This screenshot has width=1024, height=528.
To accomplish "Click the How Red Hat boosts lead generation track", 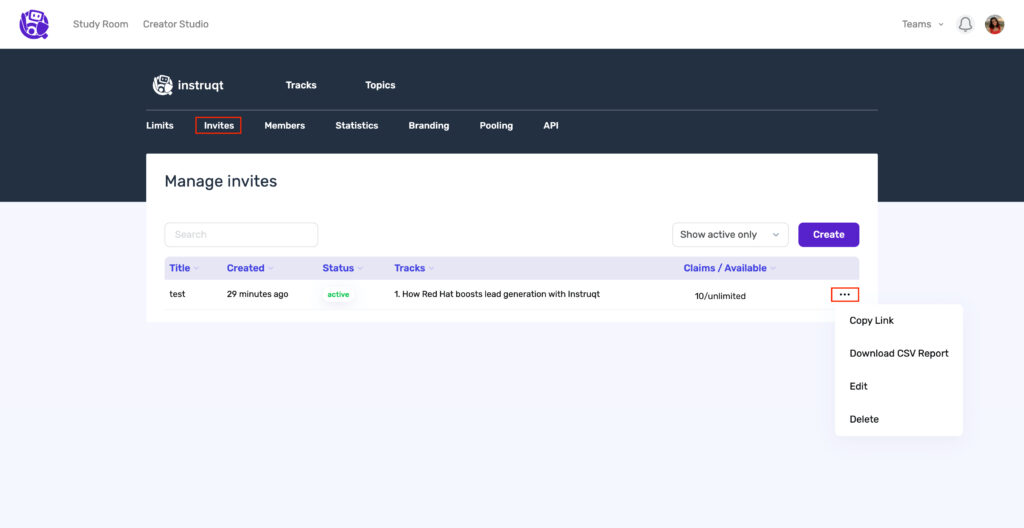I will (497, 294).
